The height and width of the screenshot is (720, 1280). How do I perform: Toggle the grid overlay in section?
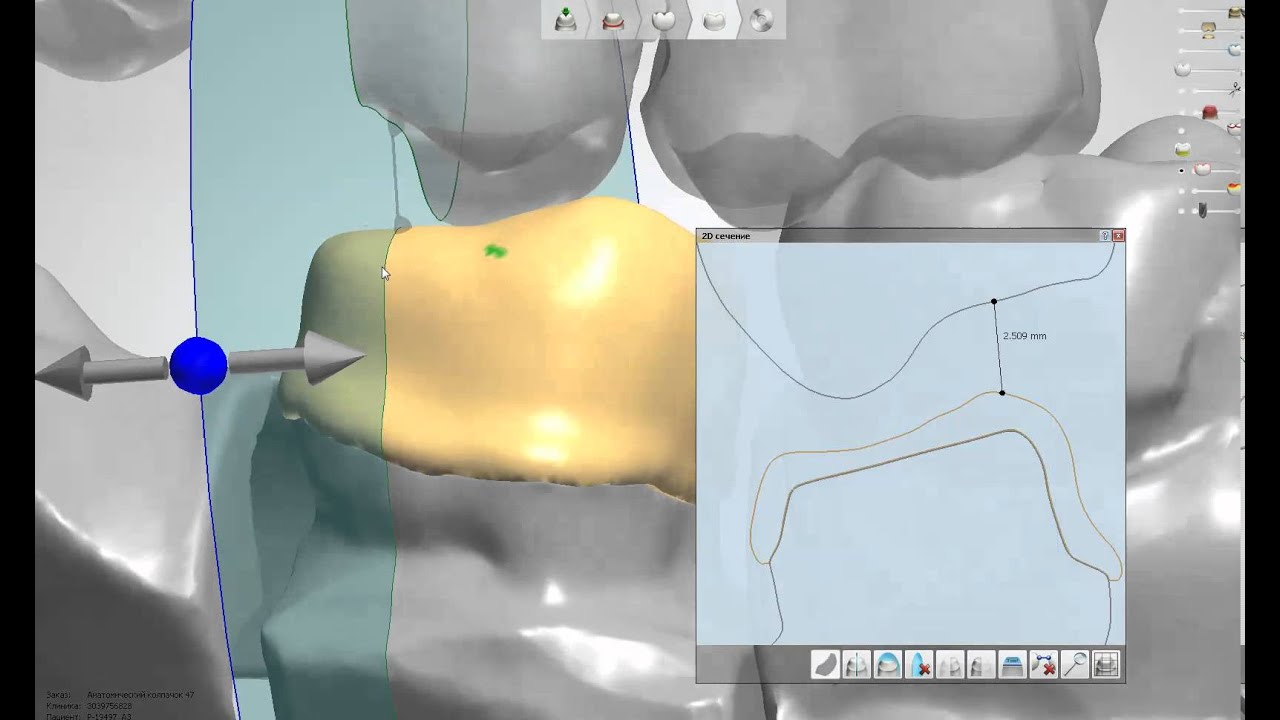pyautogui.click(x=1105, y=664)
